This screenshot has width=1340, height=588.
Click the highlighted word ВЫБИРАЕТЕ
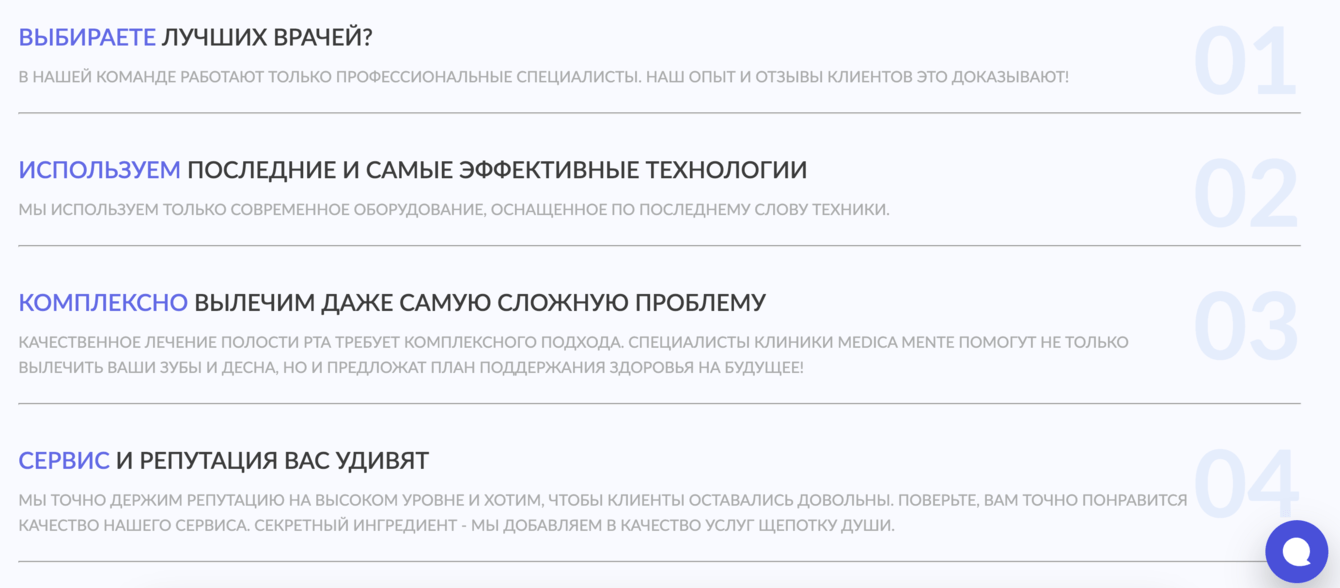click(87, 38)
